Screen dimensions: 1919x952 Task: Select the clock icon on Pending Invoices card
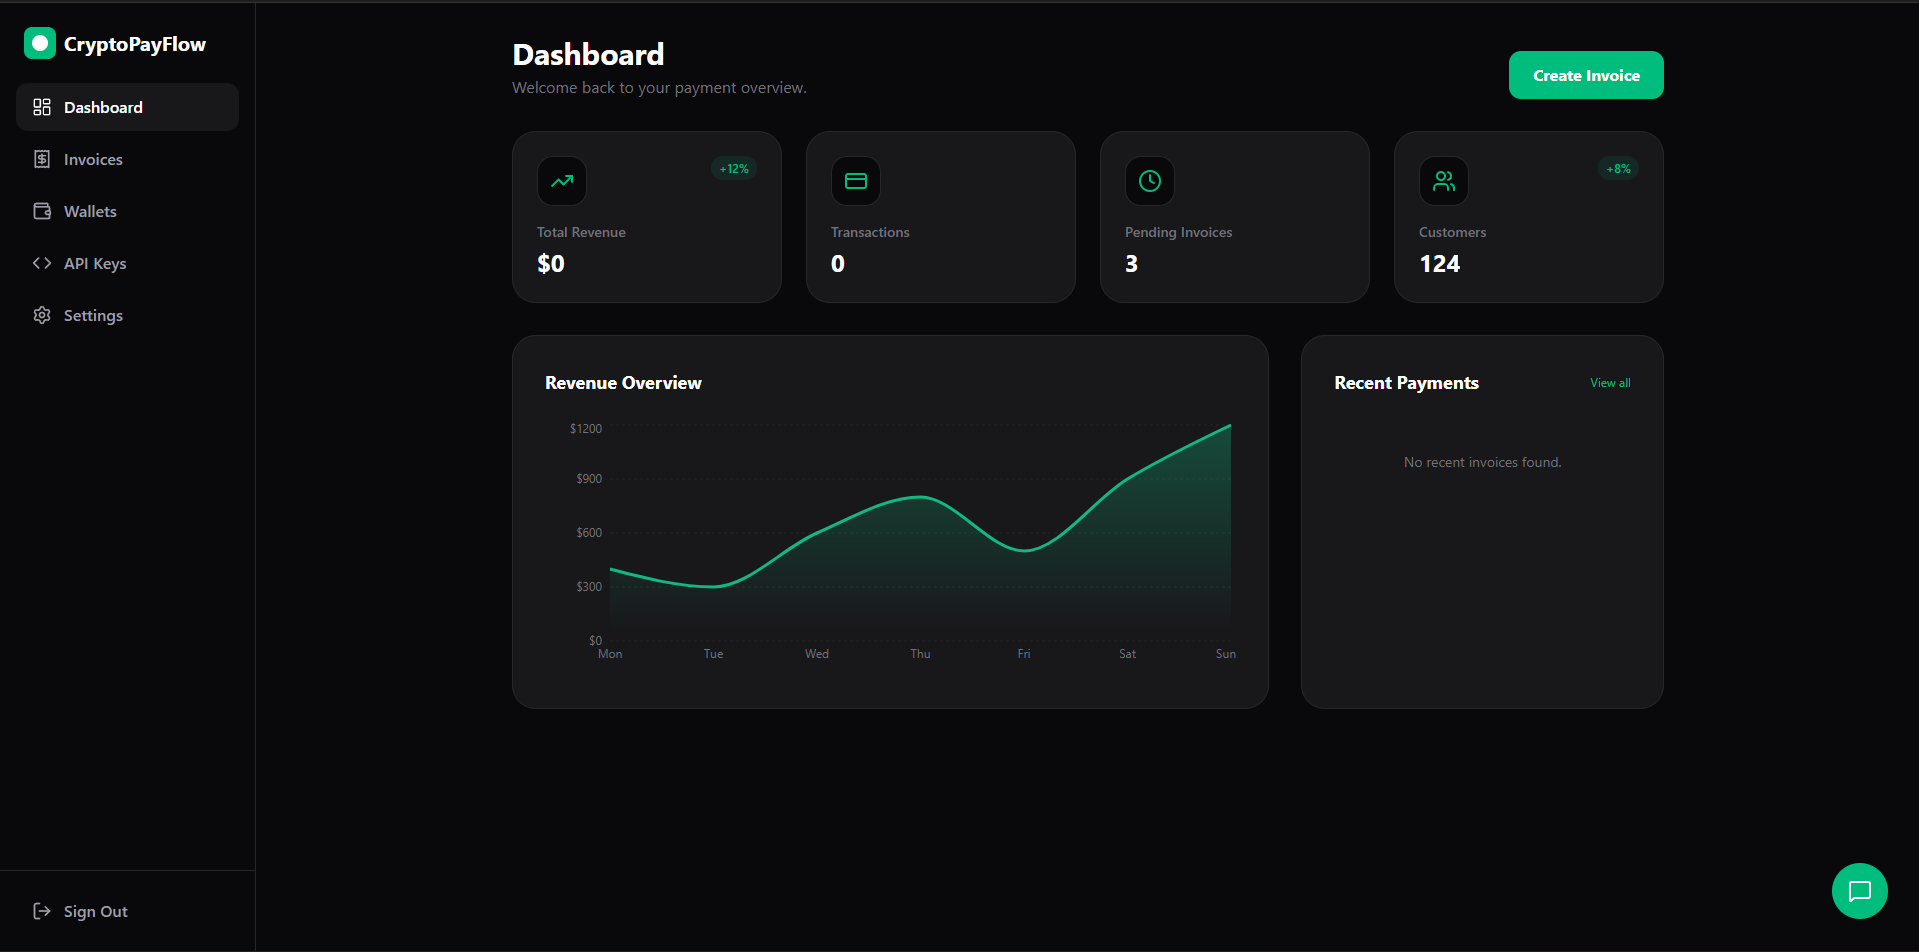1149,181
